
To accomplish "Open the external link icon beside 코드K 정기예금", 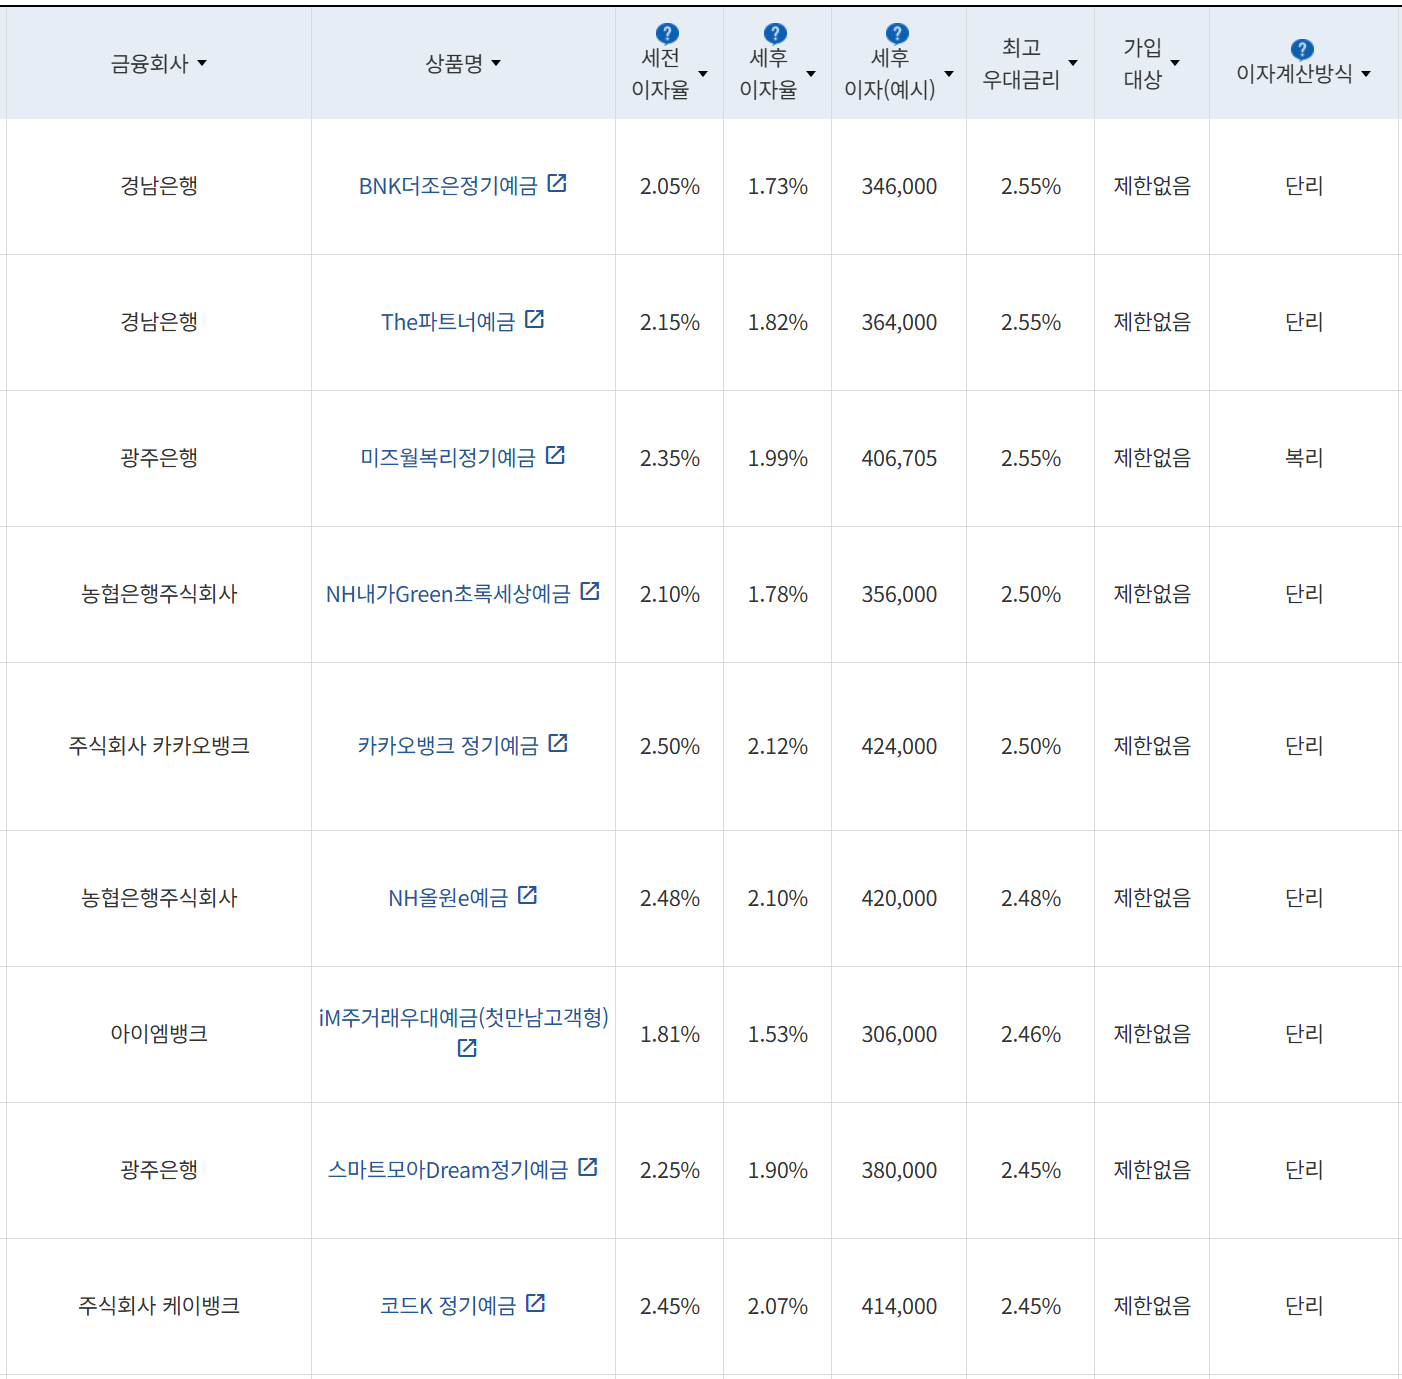I will coord(537,1303).
